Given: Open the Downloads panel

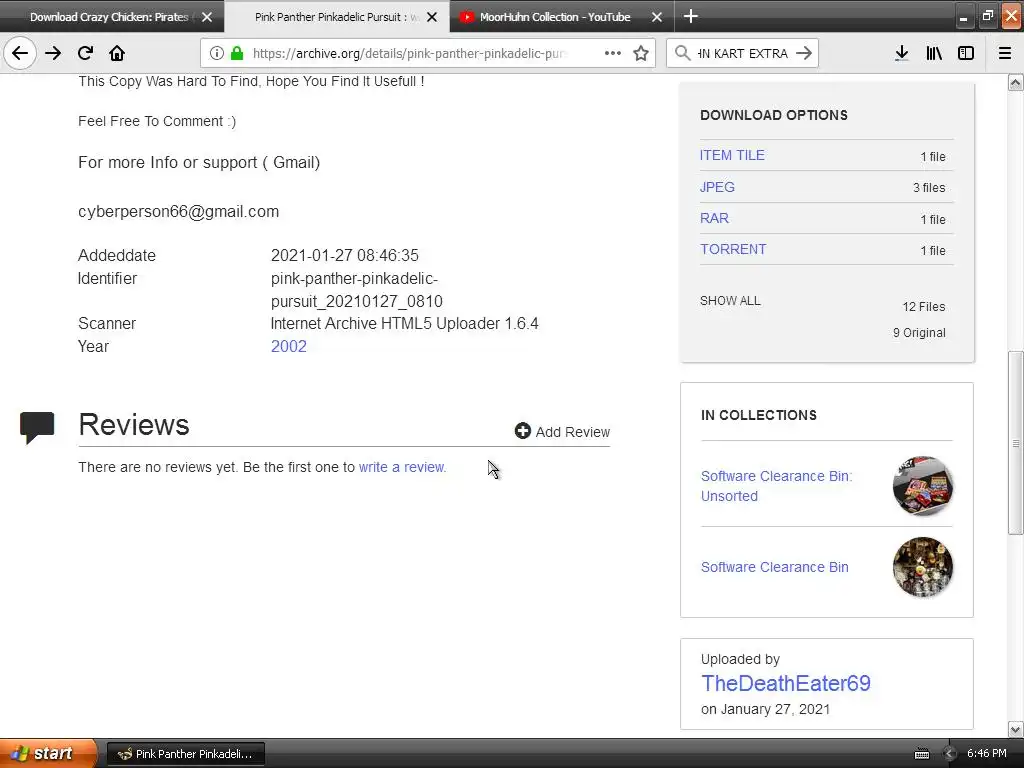Looking at the screenshot, I should pyautogui.click(x=902, y=53).
